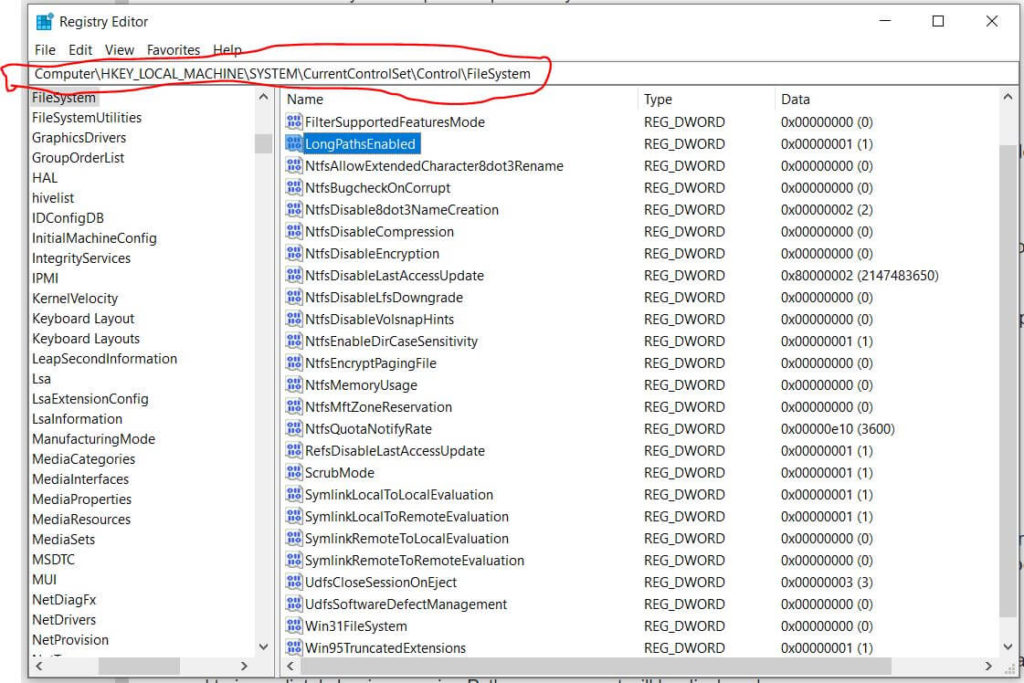
Task: Click the icon beside SymlinkLocalToLocalEvaluation
Action: tap(294, 494)
